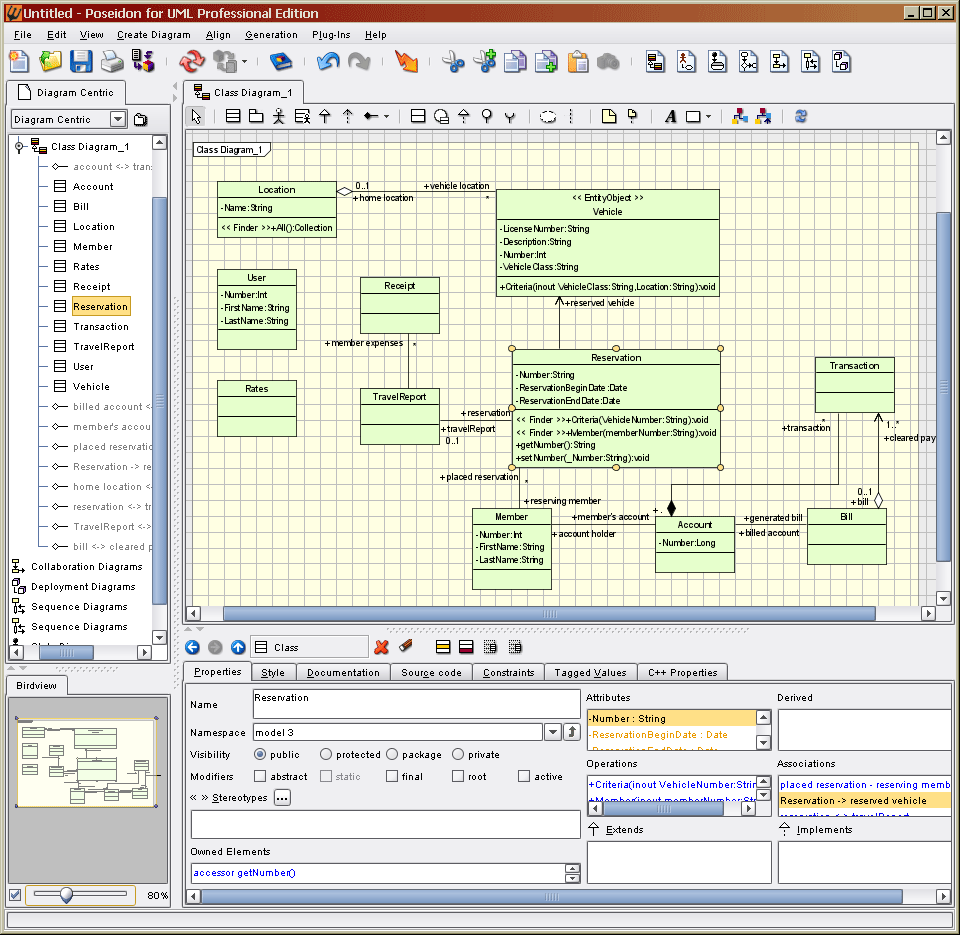The image size is (960, 935).
Task: Select the protected visibility radio button
Action: coord(326,754)
